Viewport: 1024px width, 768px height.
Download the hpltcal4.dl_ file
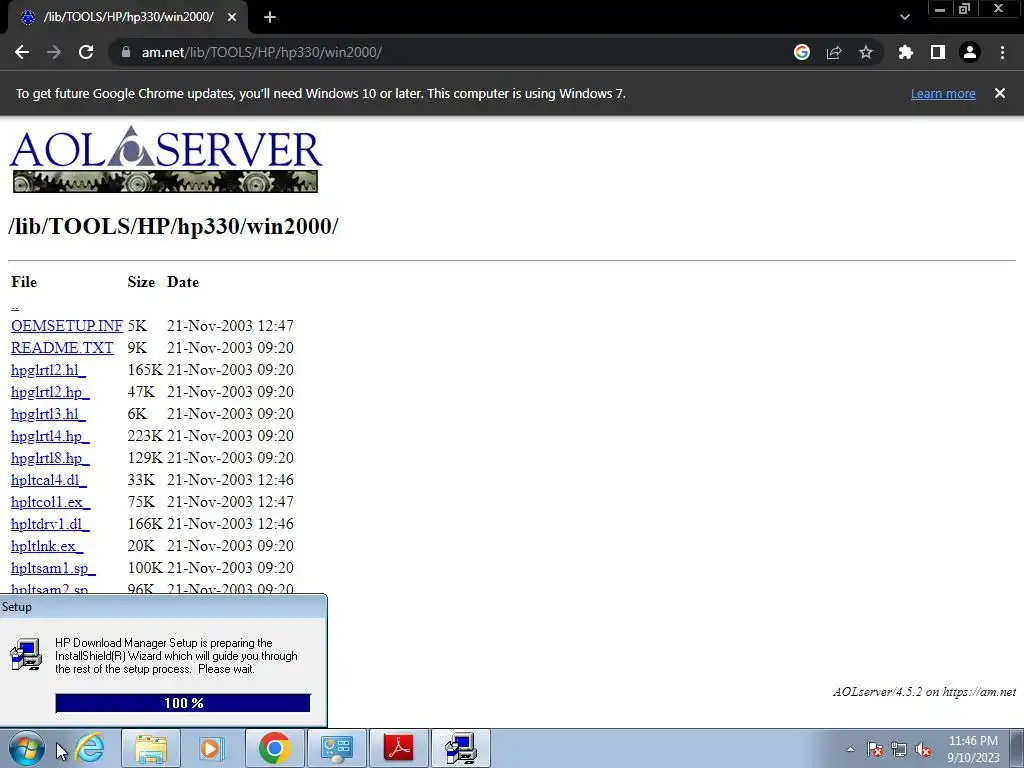49,480
